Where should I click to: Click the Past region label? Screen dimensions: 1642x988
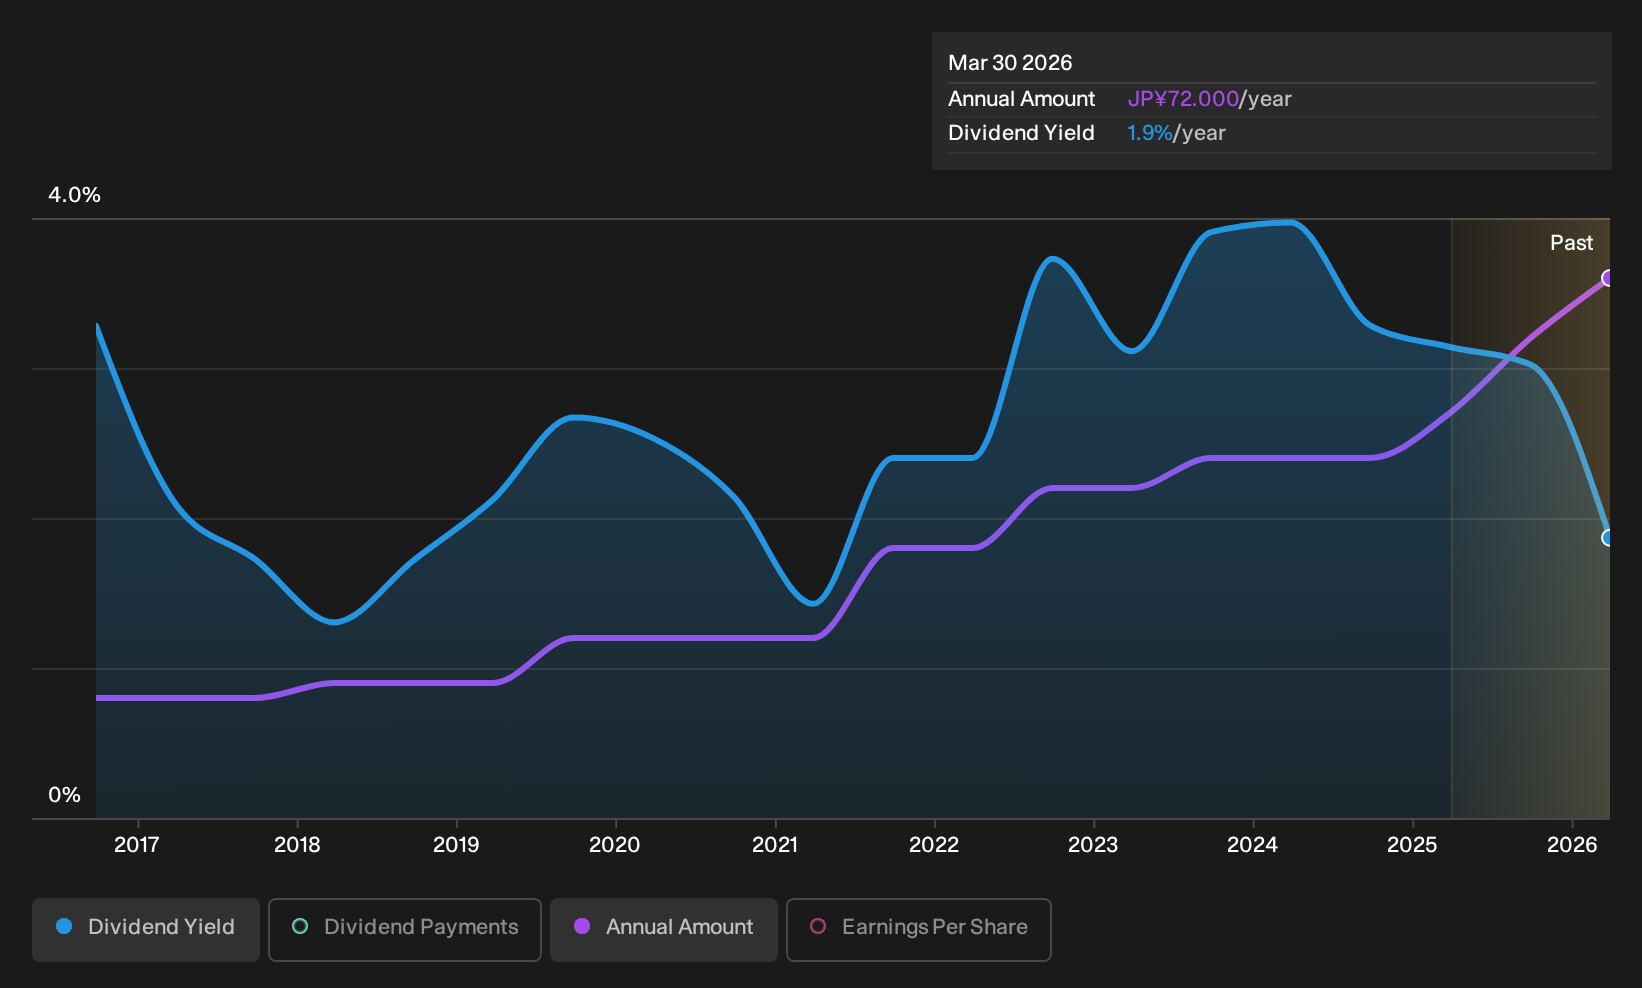pyautogui.click(x=1571, y=243)
